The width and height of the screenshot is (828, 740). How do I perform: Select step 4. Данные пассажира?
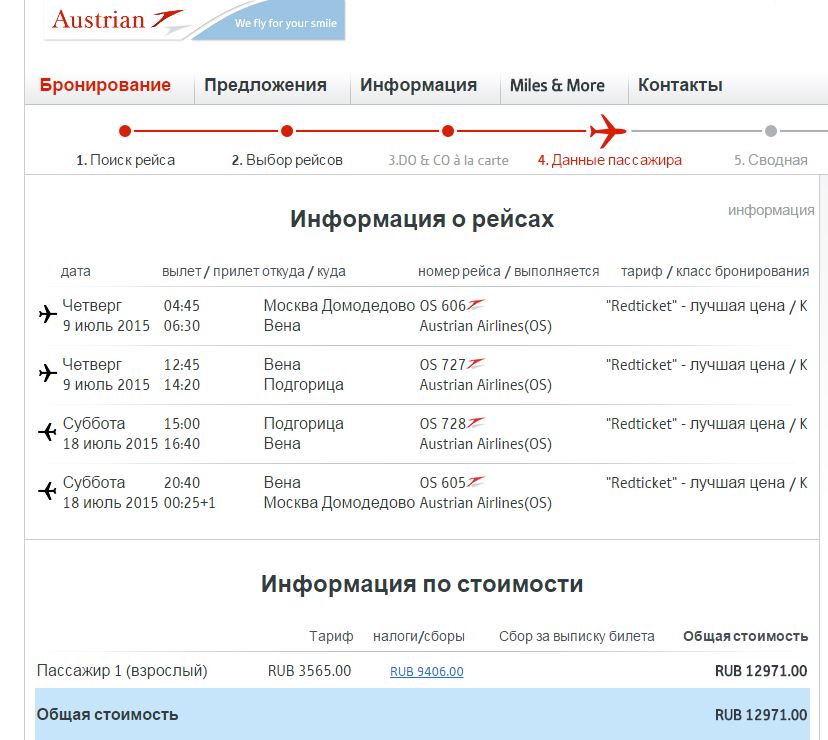click(x=610, y=160)
